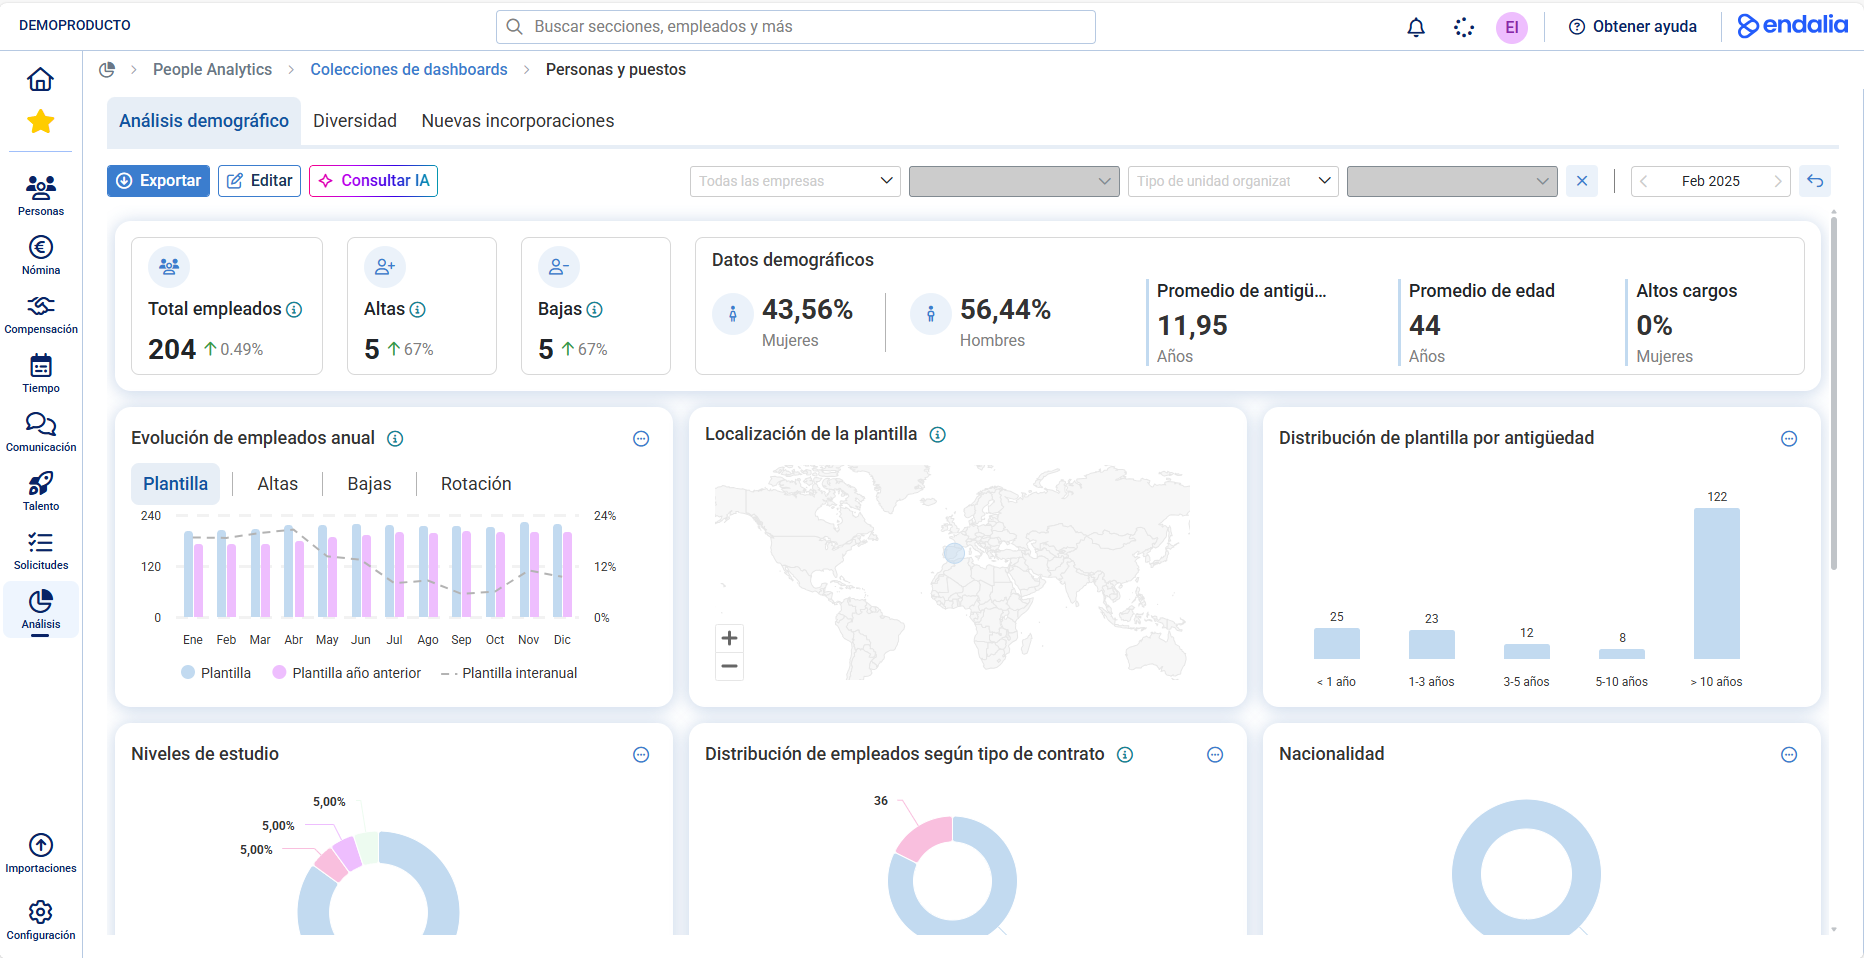Show info for Total empleados
The image size is (1864, 958).
pyautogui.click(x=294, y=310)
